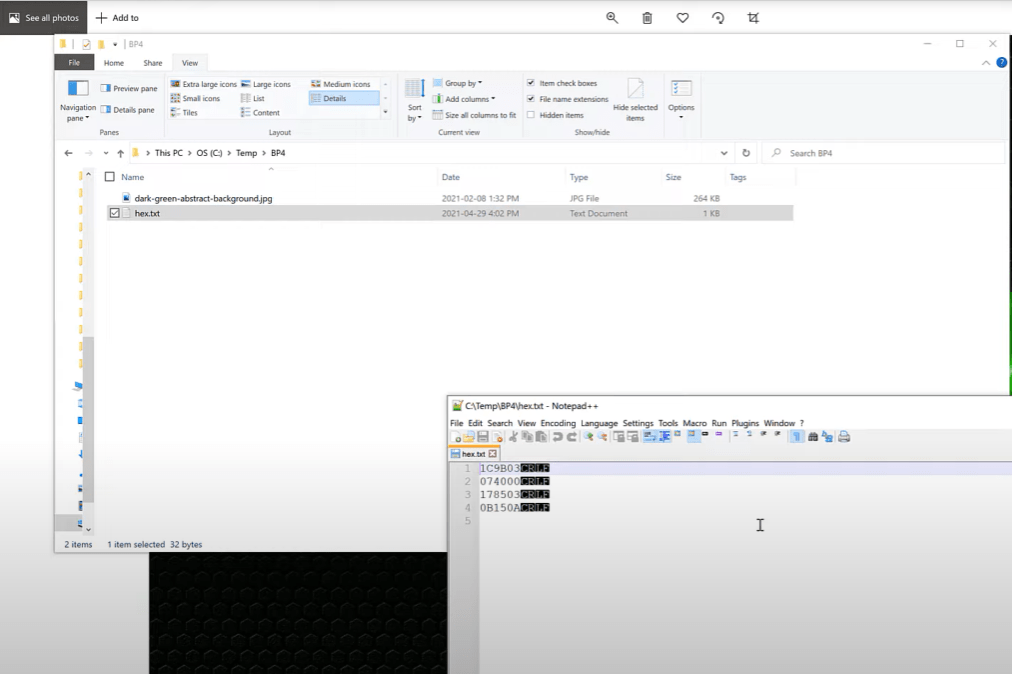The image size is (1012, 674).
Task: Click the Photos delete trash icon
Action: coord(647,18)
